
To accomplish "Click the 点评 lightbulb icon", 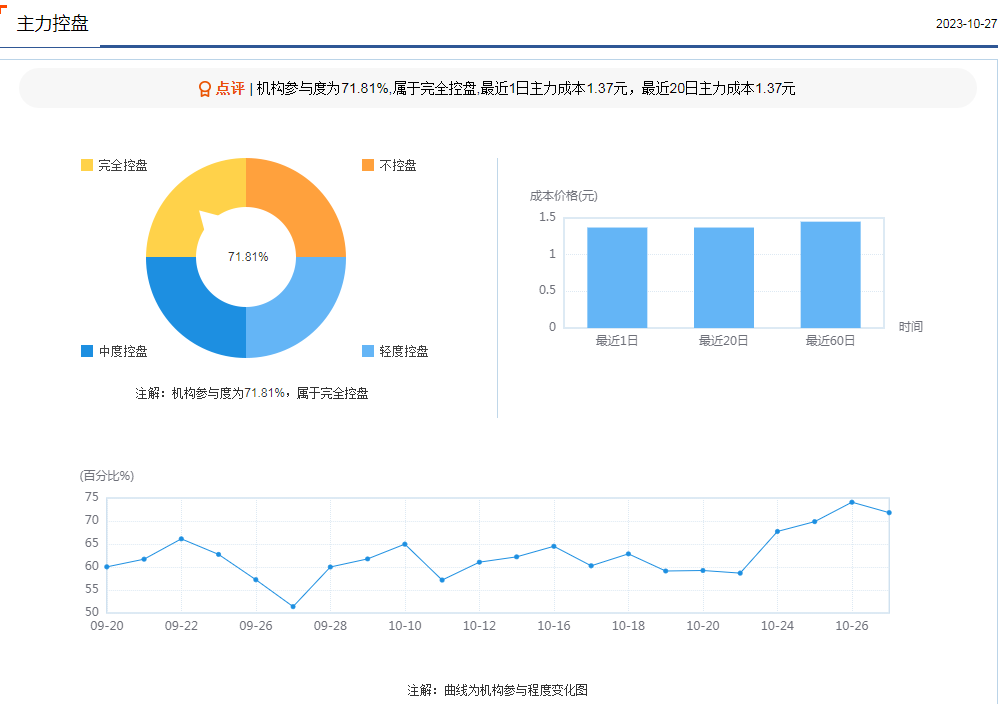I will point(204,89).
